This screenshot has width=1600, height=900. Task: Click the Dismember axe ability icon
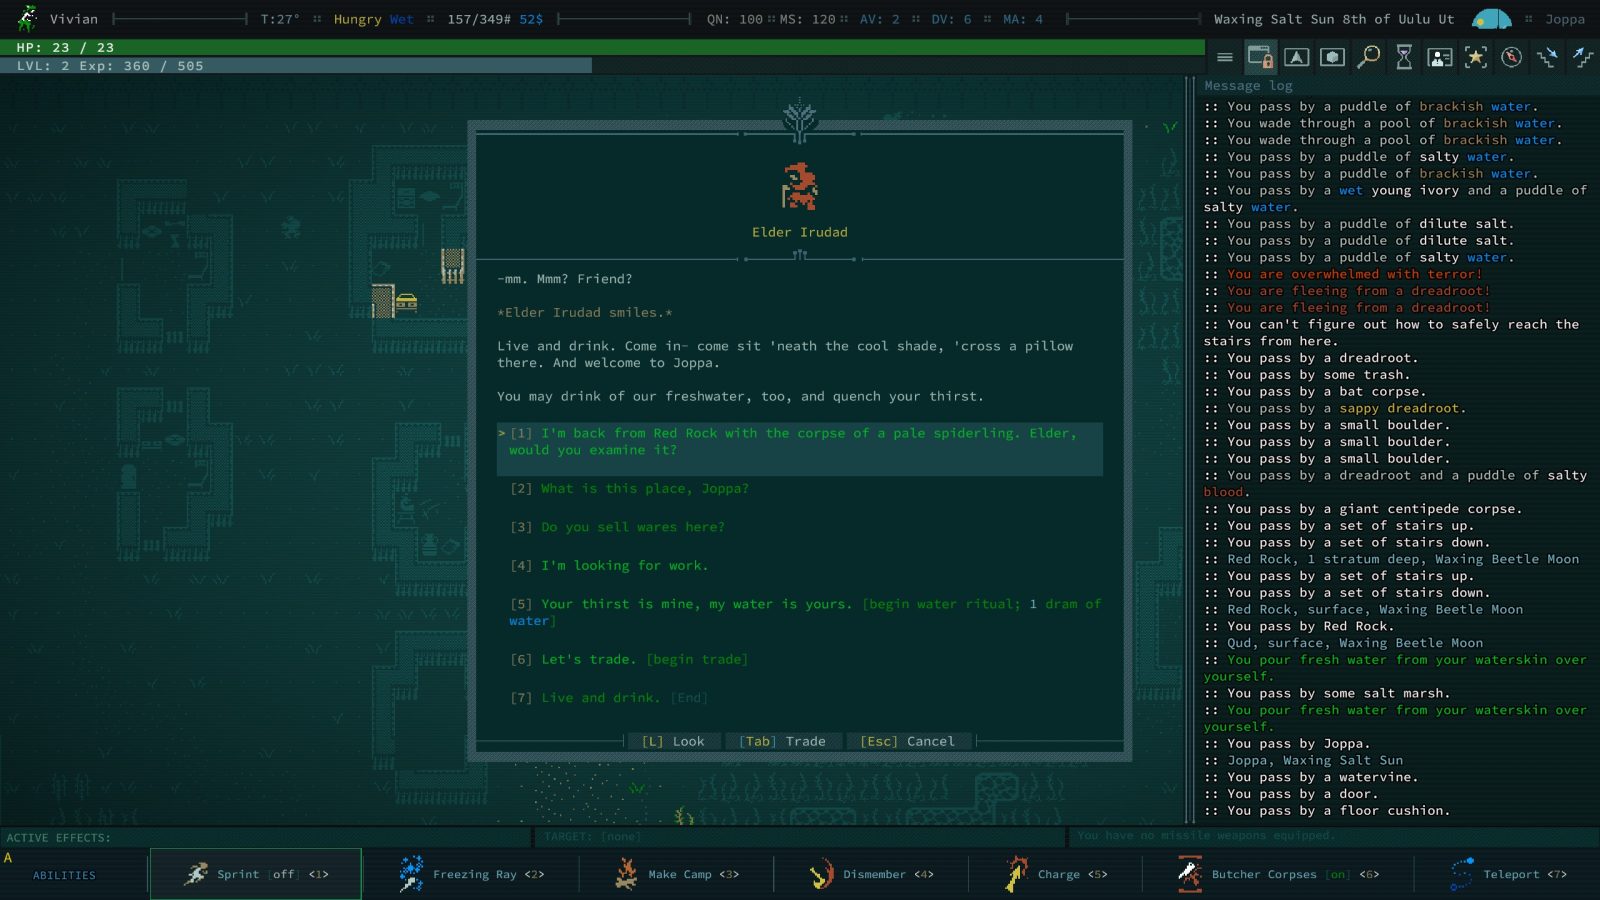point(821,874)
